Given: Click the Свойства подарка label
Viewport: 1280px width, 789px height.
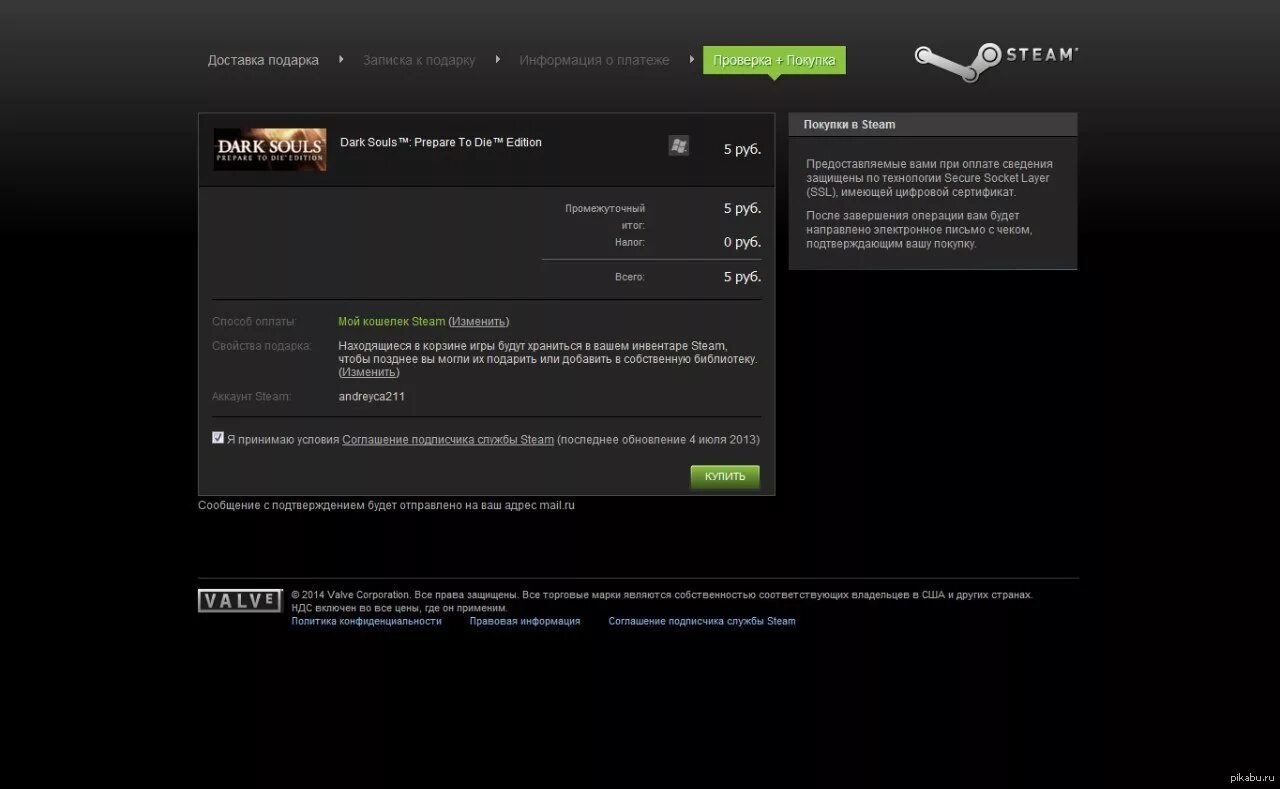Looking at the screenshot, I should pyautogui.click(x=262, y=346).
